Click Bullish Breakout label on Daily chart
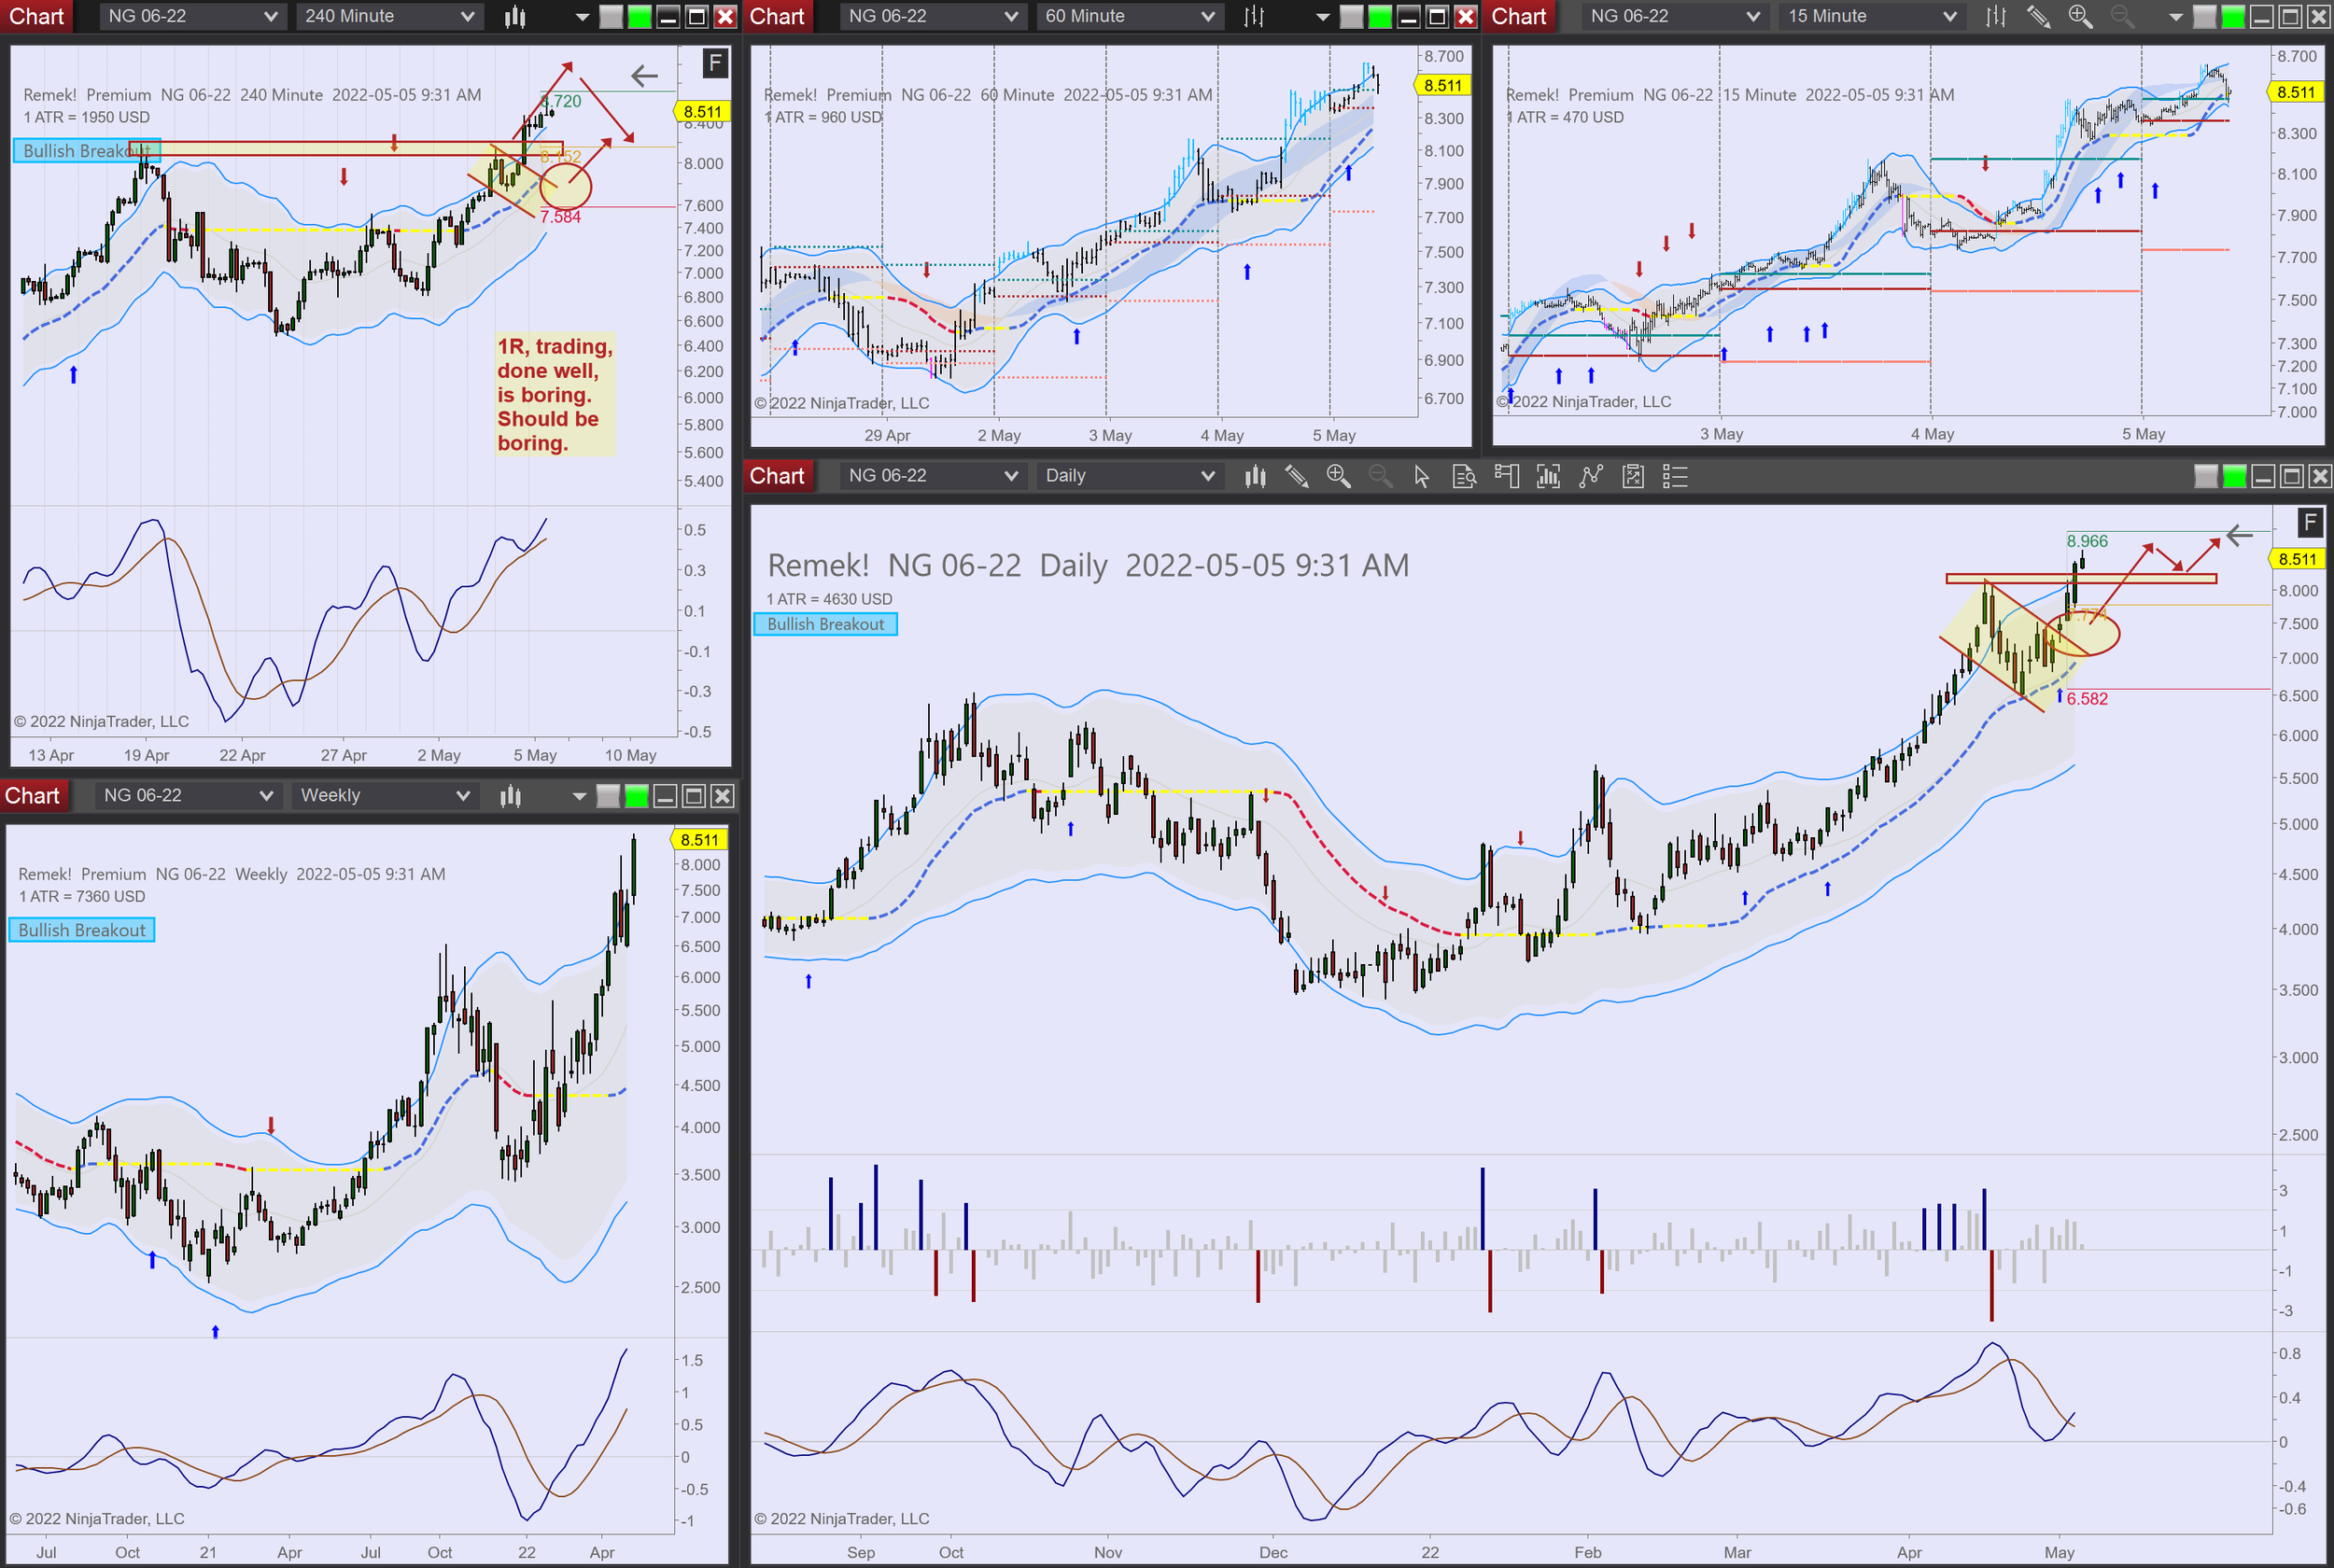 [x=825, y=624]
